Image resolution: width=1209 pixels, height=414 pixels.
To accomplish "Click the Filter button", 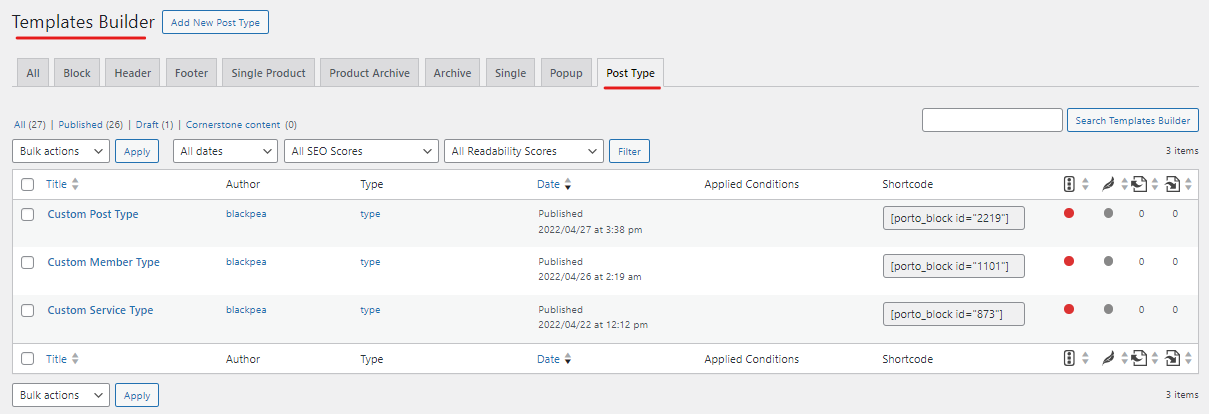I will [x=629, y=151].
